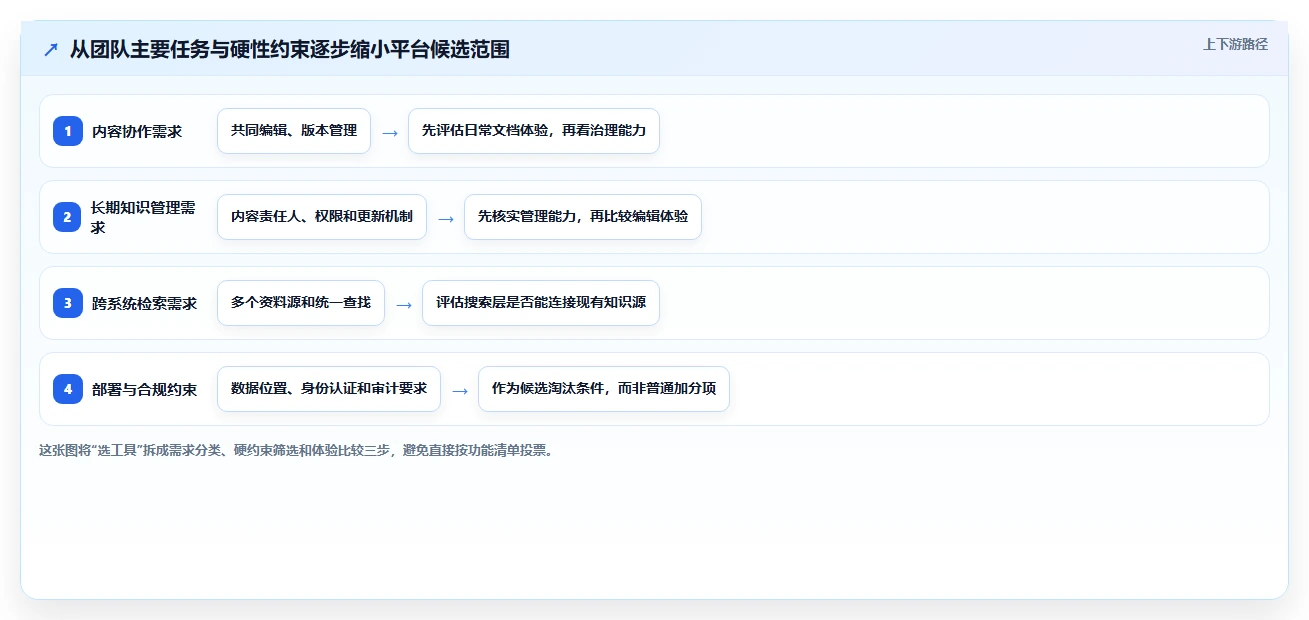This screenshot has height=620, width=1309.
Task: Click the 内容协作需求 row label
Action: [x=137, y=131]
